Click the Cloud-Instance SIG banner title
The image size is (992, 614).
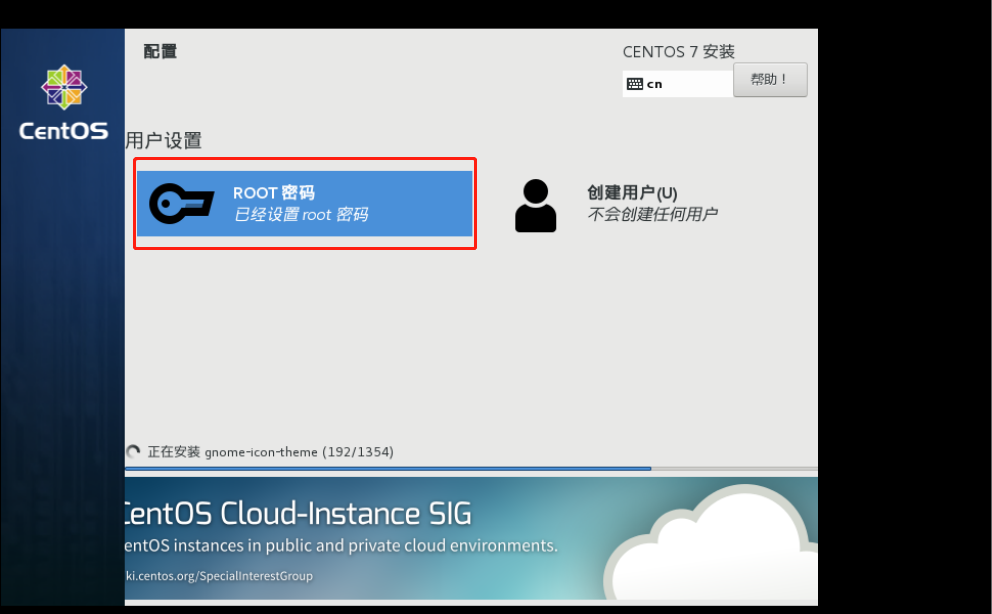pyautogui.click(x=298, y=513)
